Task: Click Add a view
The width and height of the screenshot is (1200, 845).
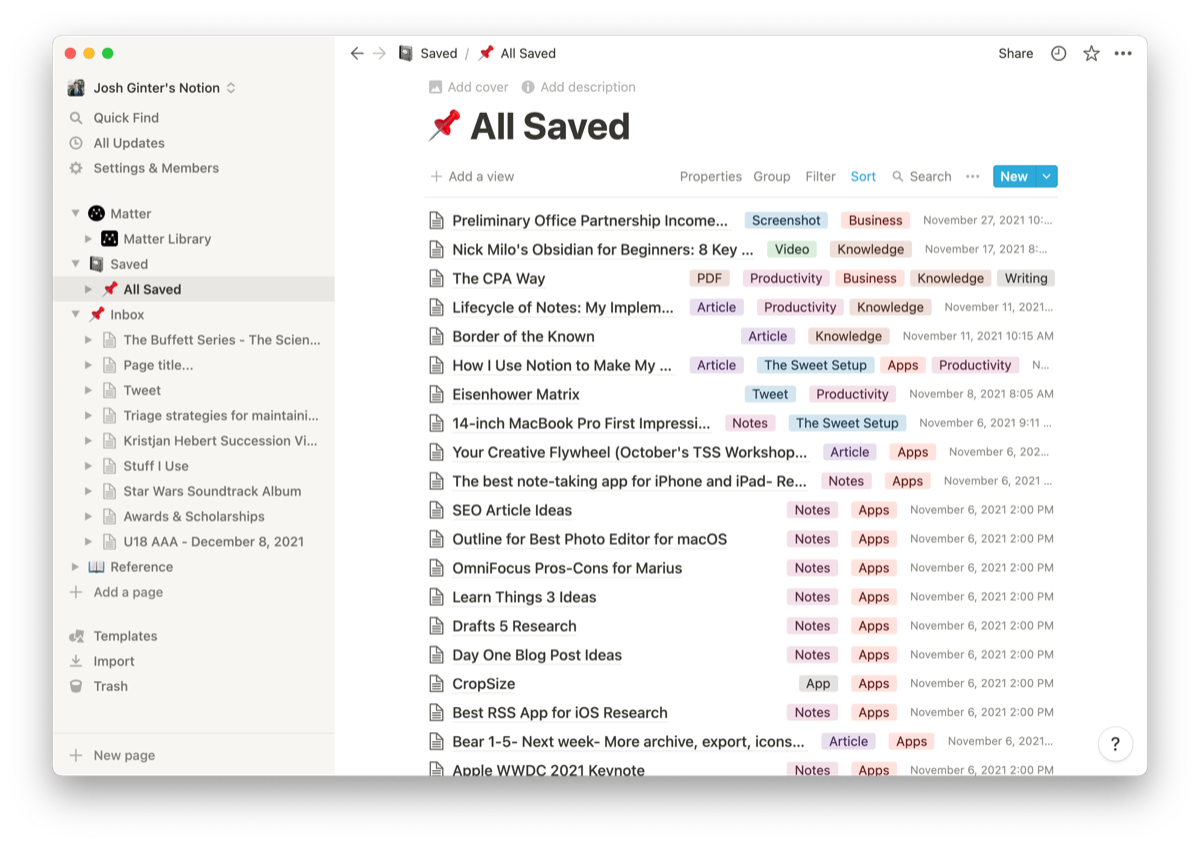Action: pyautogui.click(x=472, y=177)
